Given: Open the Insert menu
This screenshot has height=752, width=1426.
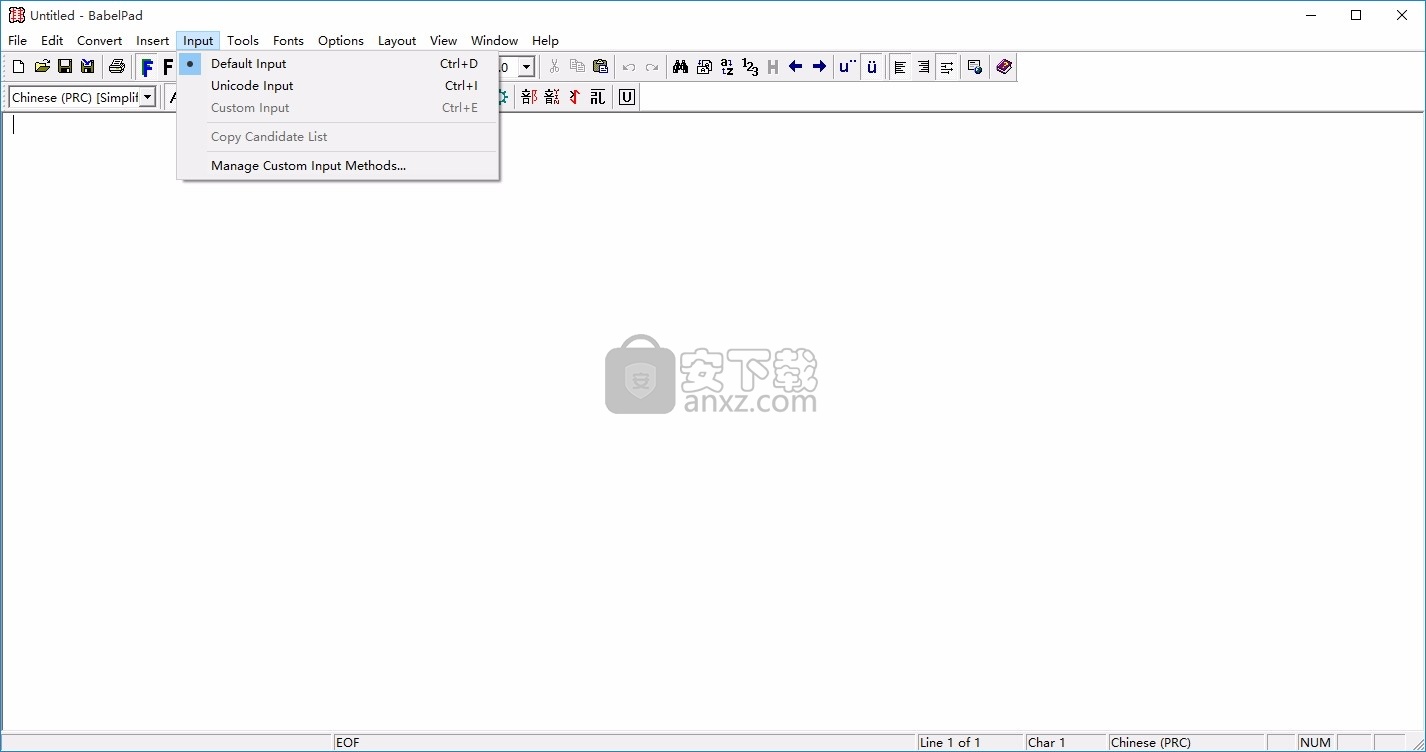Looking at the screenshot, I should point(153,41).
